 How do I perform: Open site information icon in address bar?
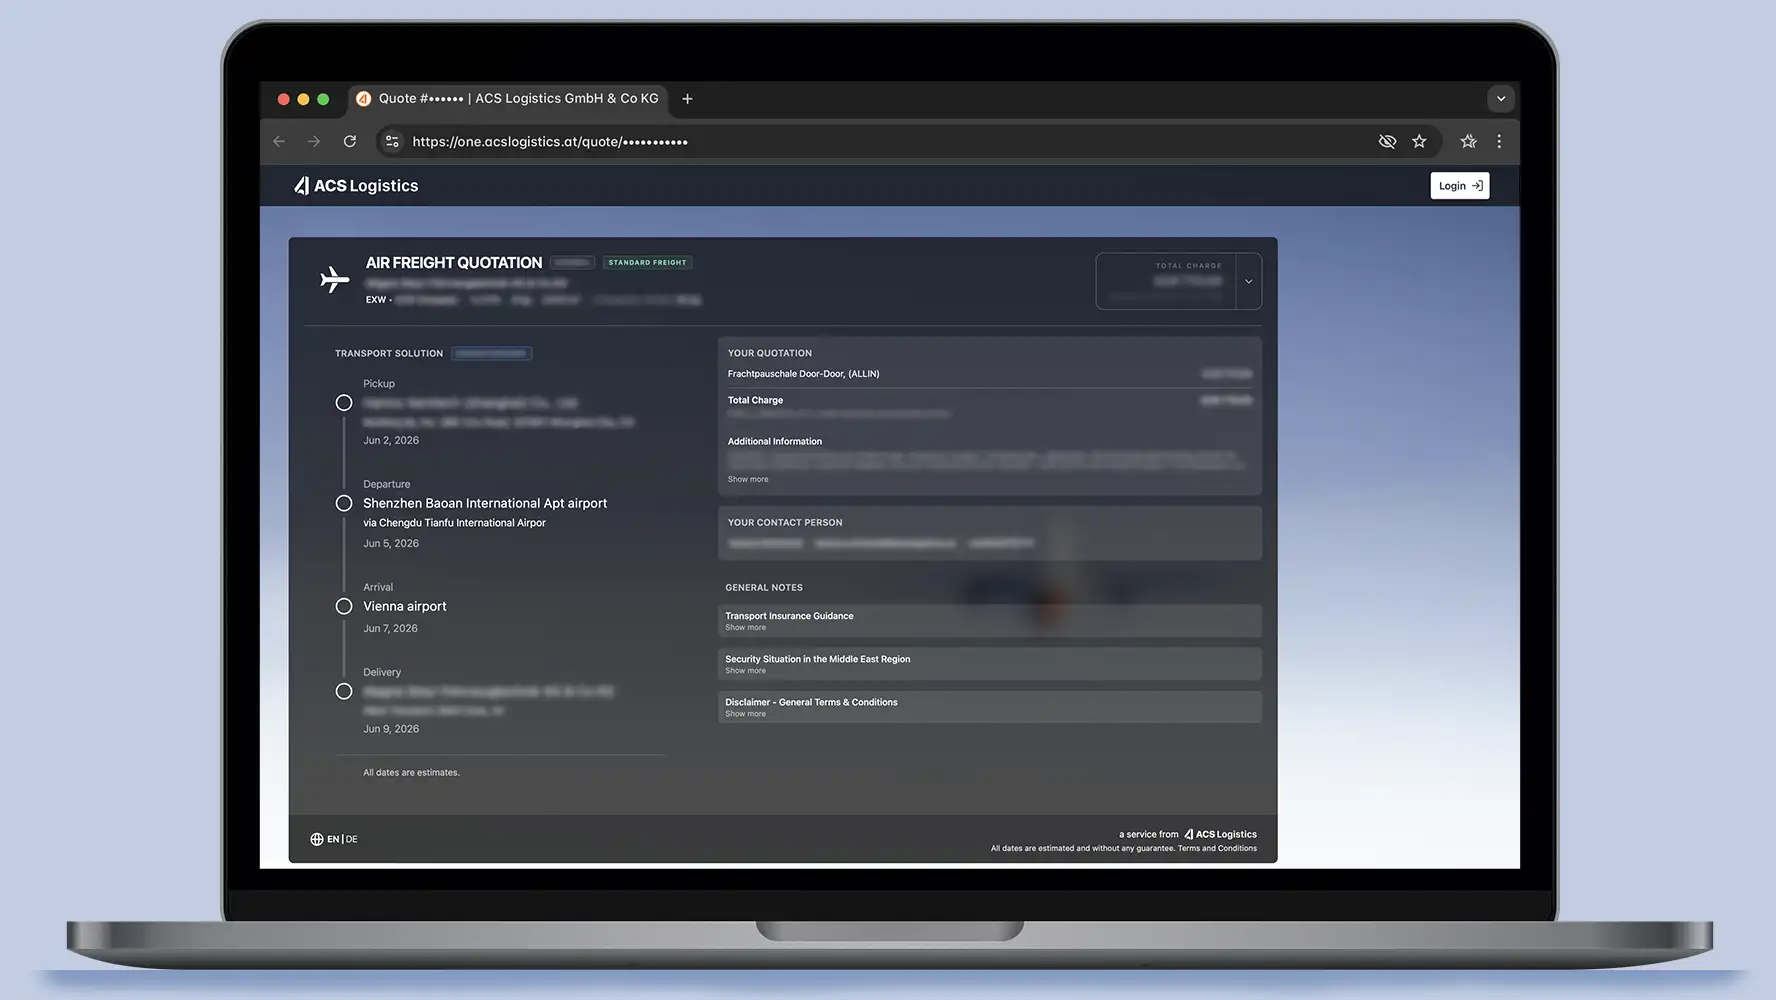pos(392,142)
